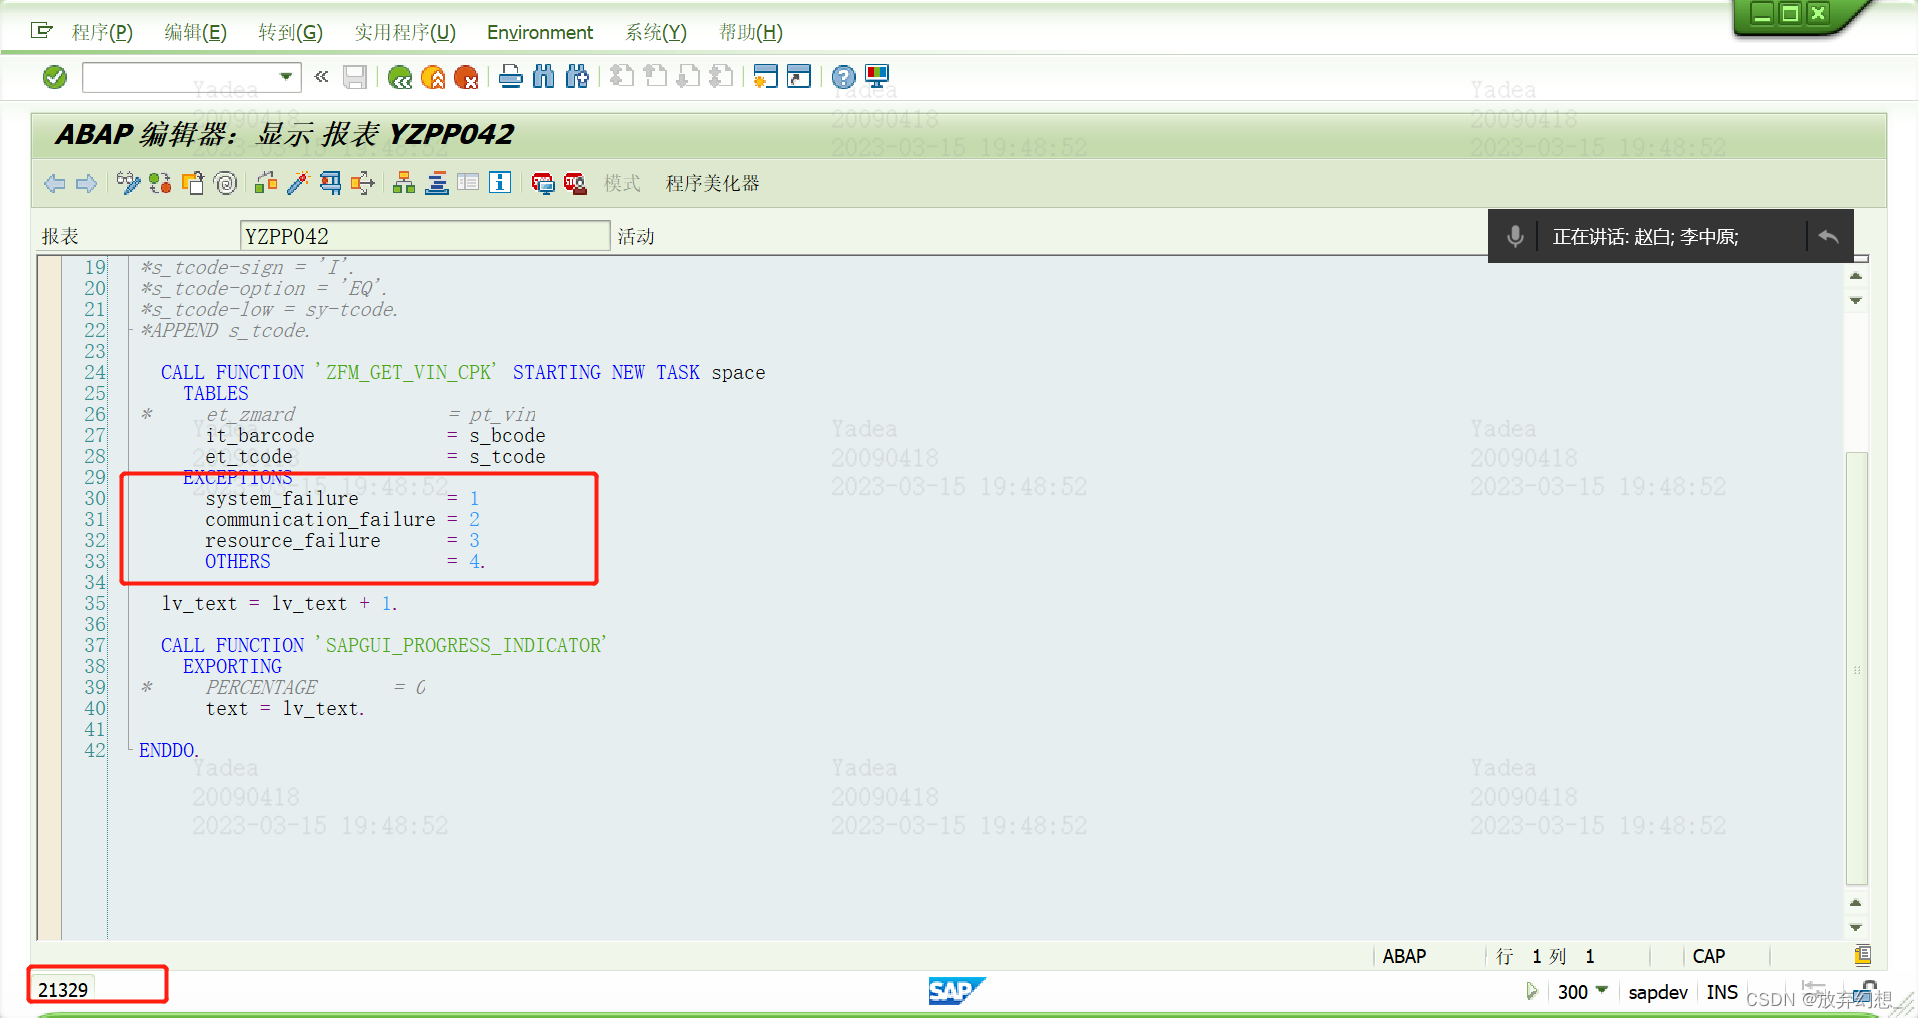Open the 帮助(H) menu

(x=751, y=32)
